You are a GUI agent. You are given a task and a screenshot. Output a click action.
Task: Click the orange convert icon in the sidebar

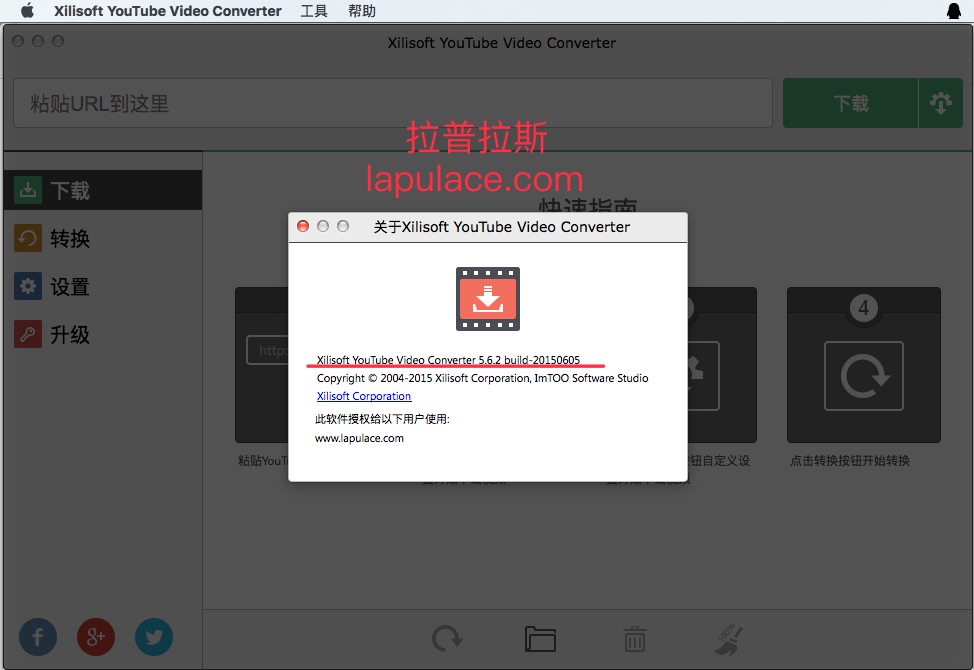tap(28, 238)
